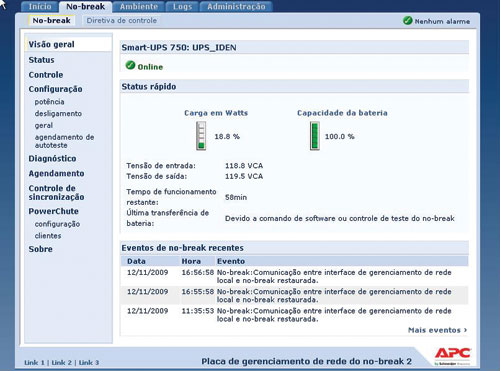This screenshot has width=500, height=371.
Task: Switch to the Ambiente tab
Action: pyautogui.click(x=139, y=7)
